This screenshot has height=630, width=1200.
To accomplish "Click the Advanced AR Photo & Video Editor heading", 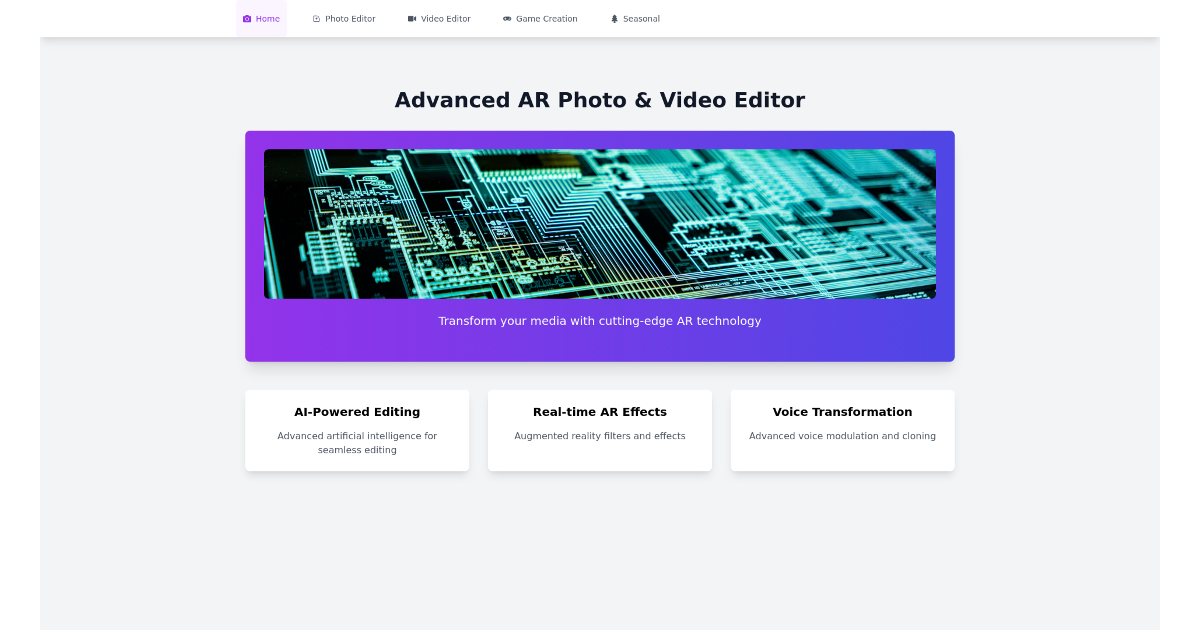I will 600,100.
